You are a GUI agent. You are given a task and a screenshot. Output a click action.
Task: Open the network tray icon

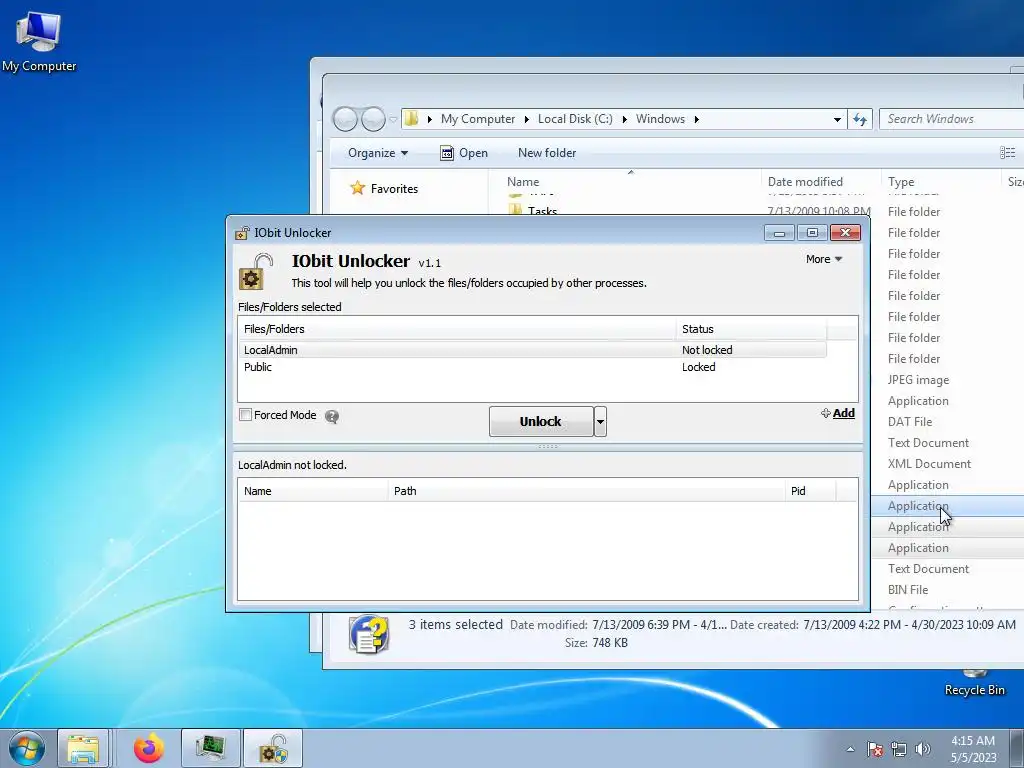point(899,749)
